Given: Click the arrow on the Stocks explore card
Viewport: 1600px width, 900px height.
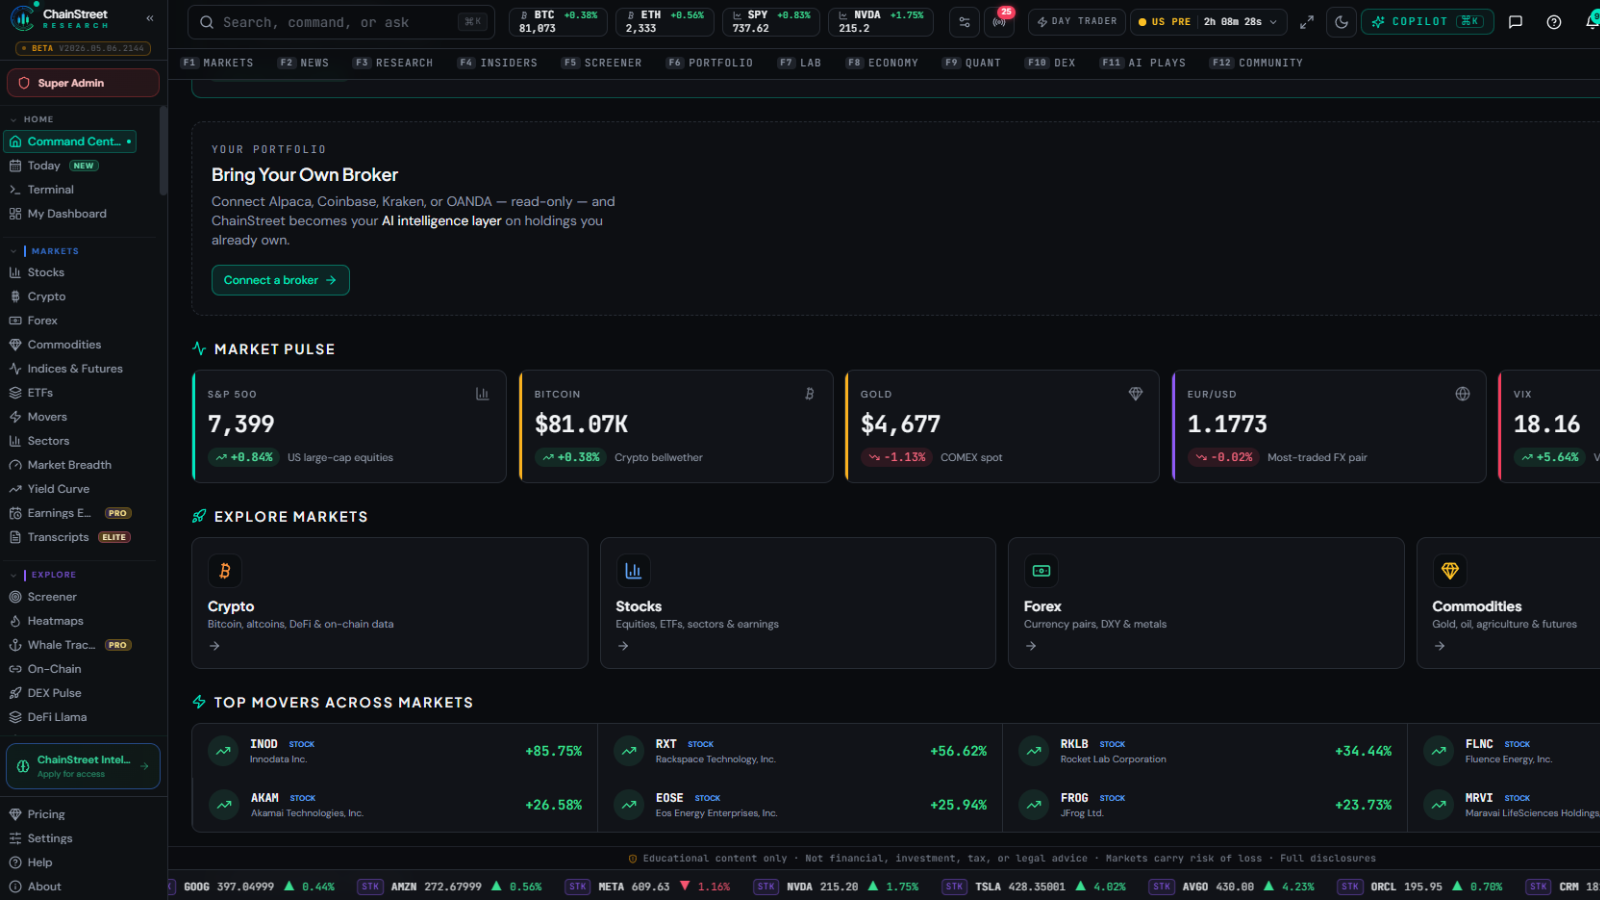Looking at the screenshot, I should tap(623, 646).
